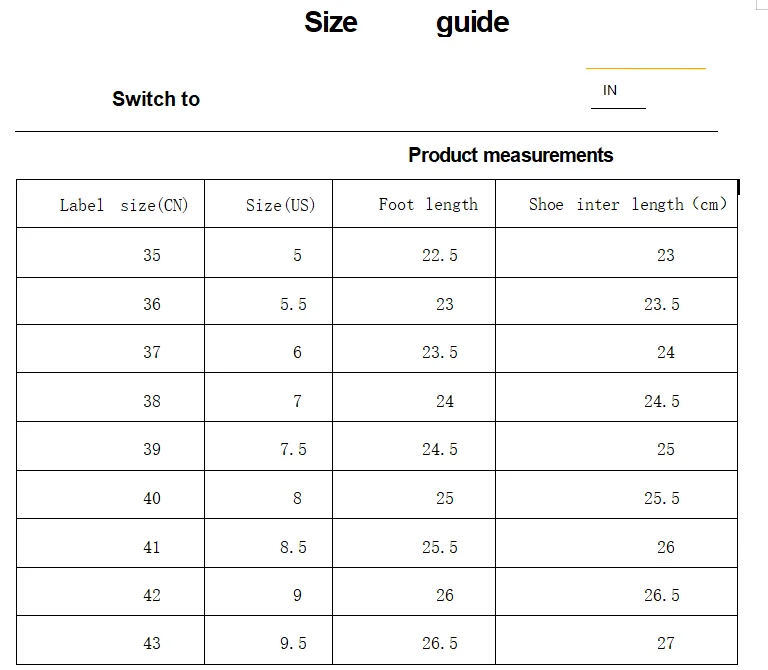768x670 pixels.
Task: Switch measurements to the IN unit
Action: 610,90
